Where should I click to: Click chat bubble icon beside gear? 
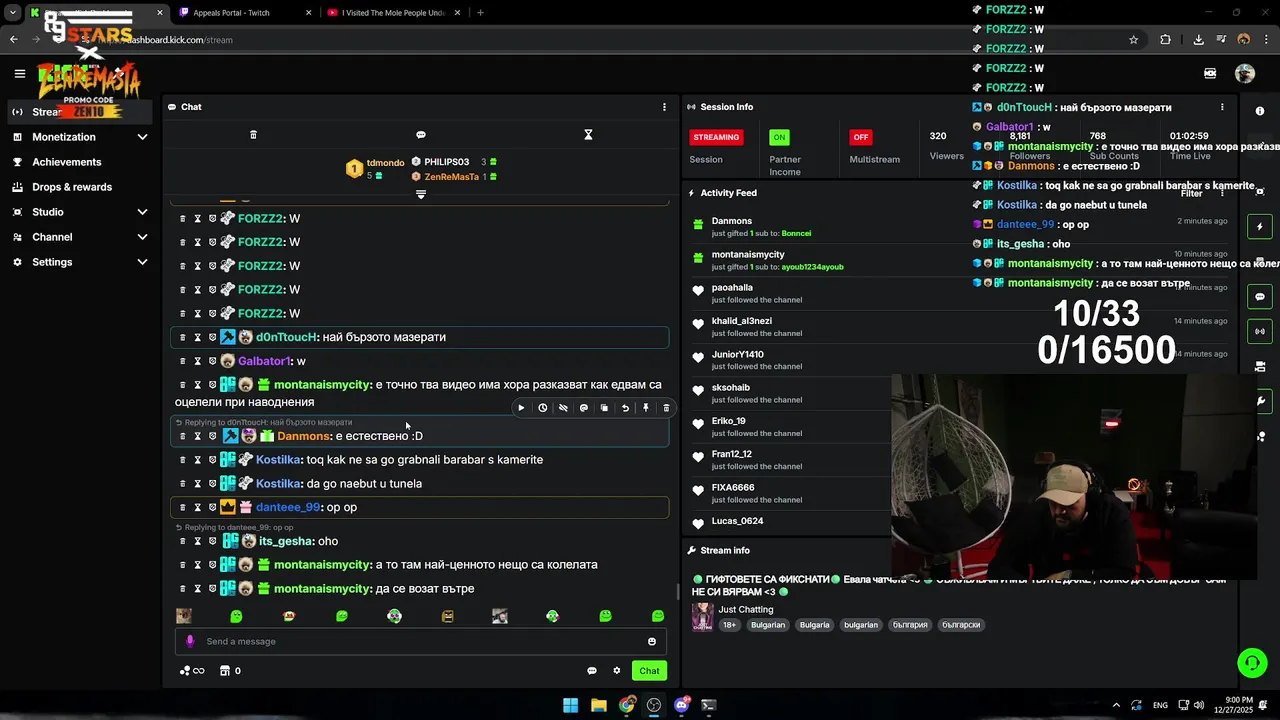pos(592,671)
